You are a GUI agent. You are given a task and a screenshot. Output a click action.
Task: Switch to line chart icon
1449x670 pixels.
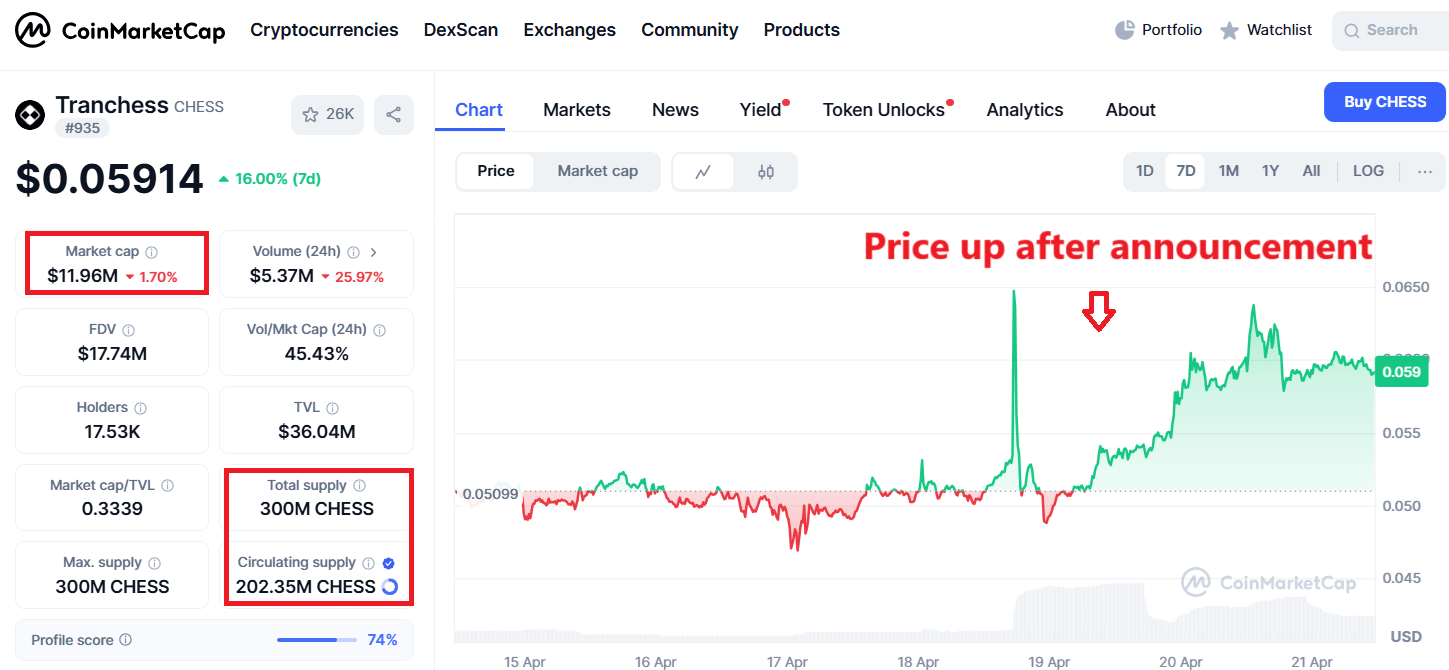point(703,172)
